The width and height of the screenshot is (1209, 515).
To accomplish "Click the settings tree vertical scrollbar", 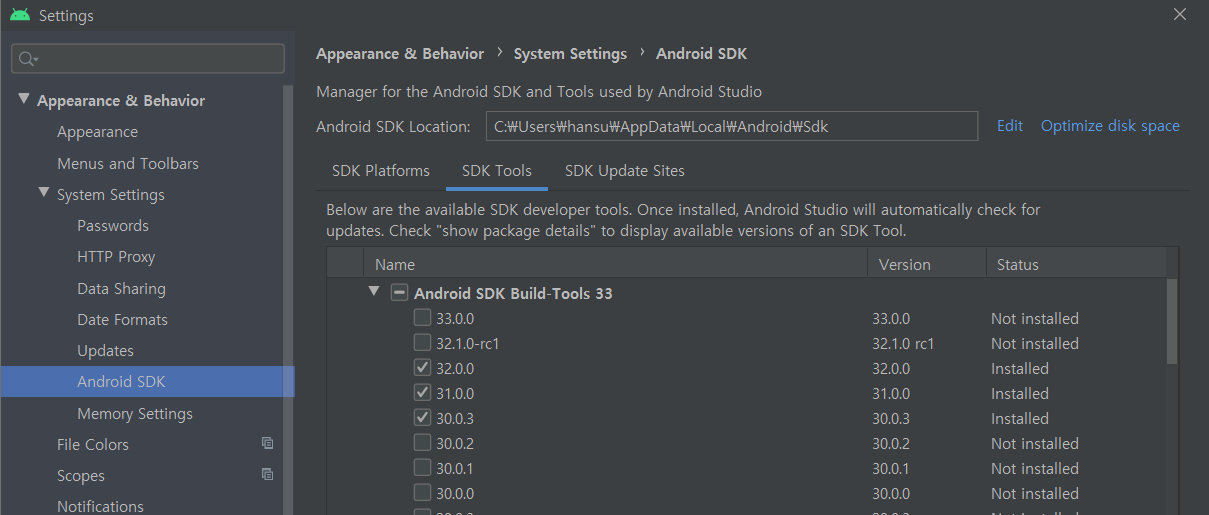I will click(289, 300).
